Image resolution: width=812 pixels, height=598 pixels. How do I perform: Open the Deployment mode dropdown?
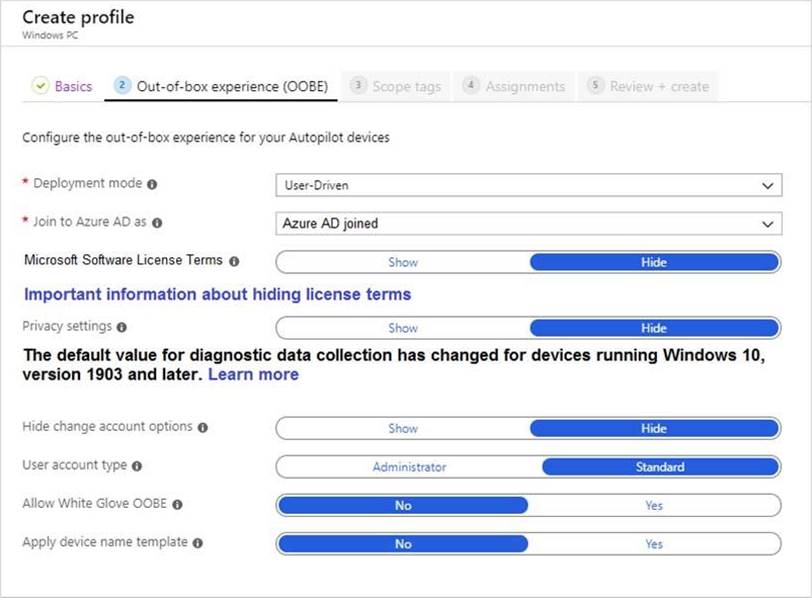(x=528, y=185)
